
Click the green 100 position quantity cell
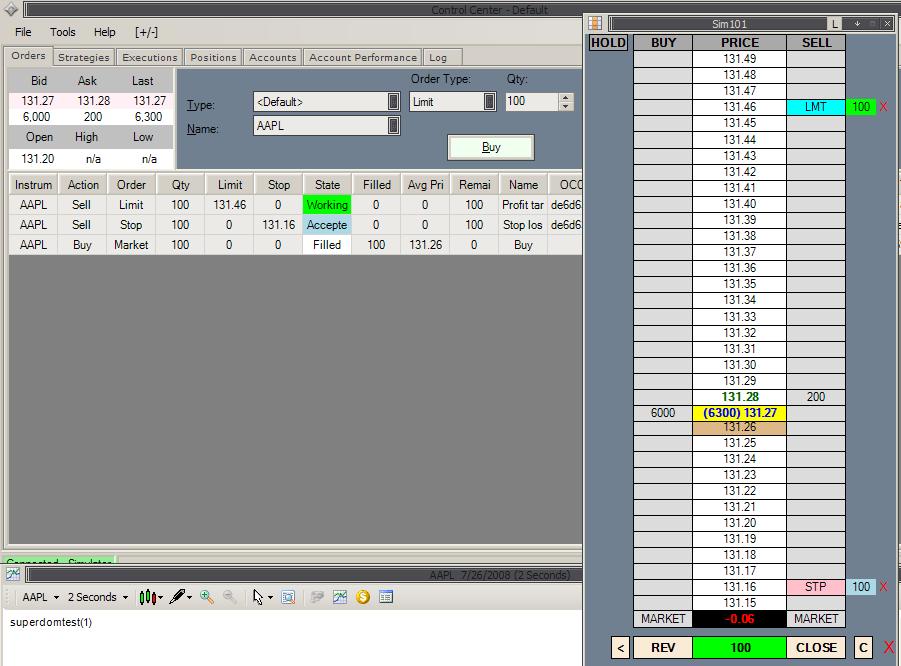[740, 648]
